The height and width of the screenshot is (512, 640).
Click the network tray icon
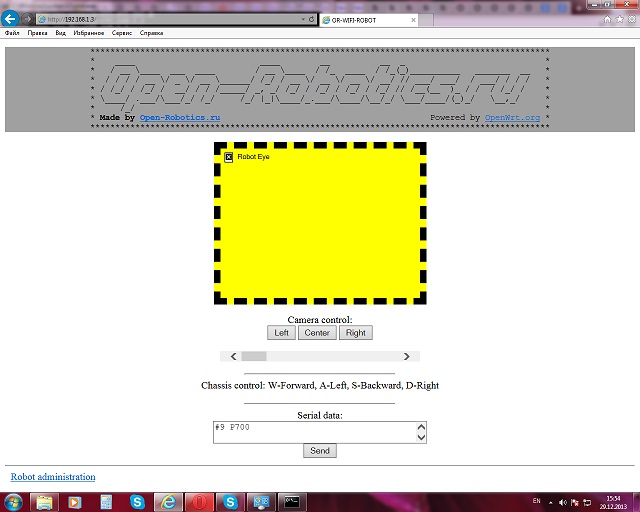(587, 503)
